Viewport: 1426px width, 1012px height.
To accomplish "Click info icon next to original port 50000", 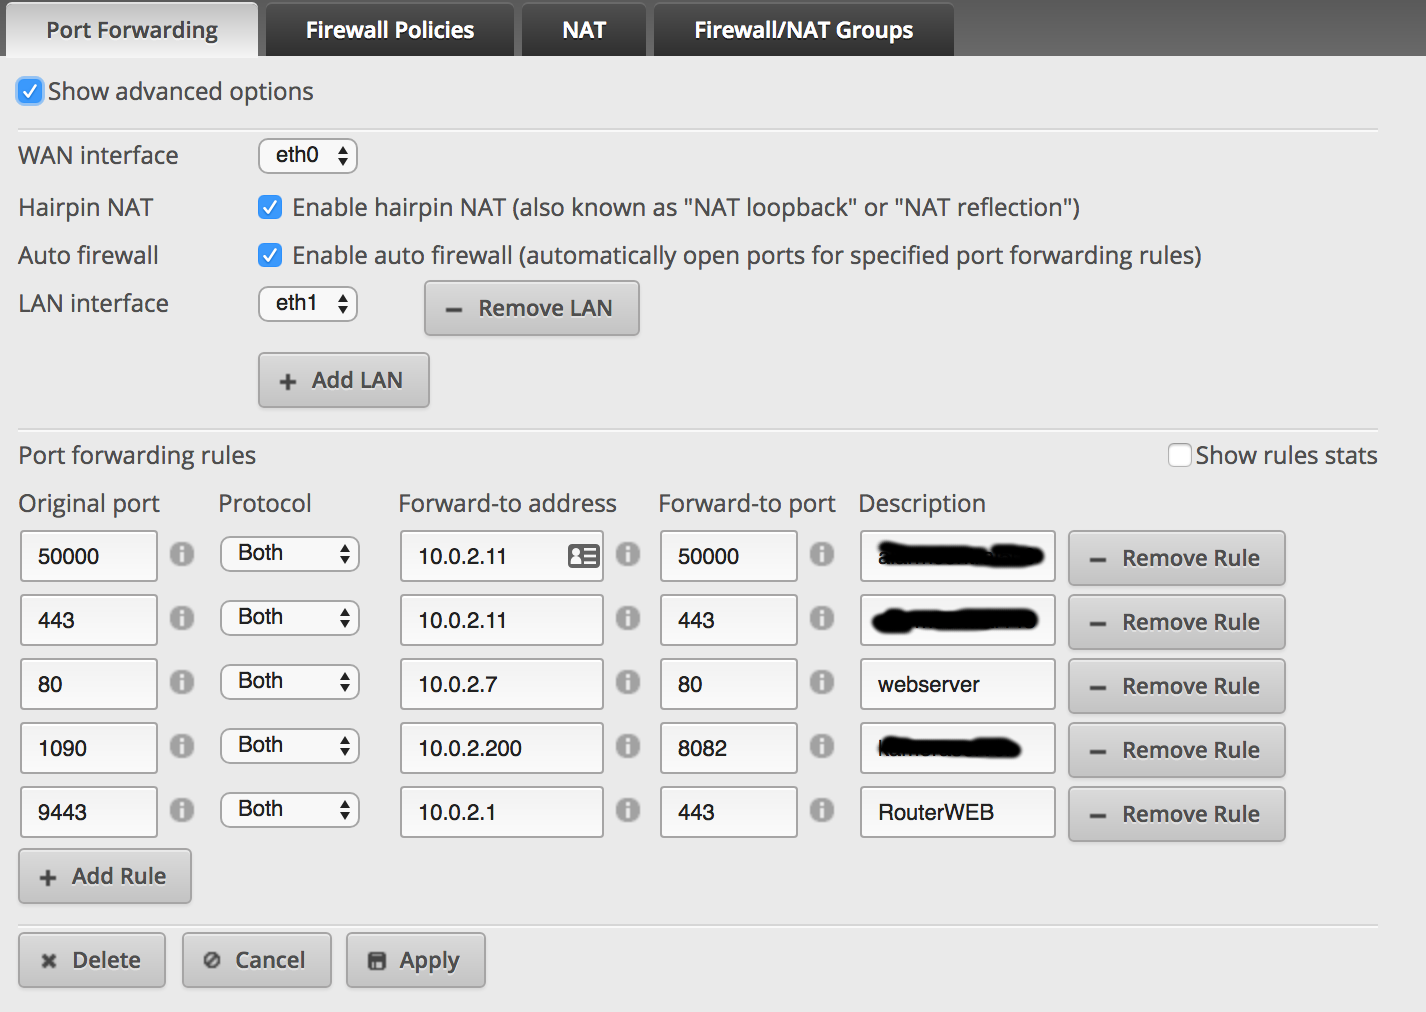I will [182, 554].
